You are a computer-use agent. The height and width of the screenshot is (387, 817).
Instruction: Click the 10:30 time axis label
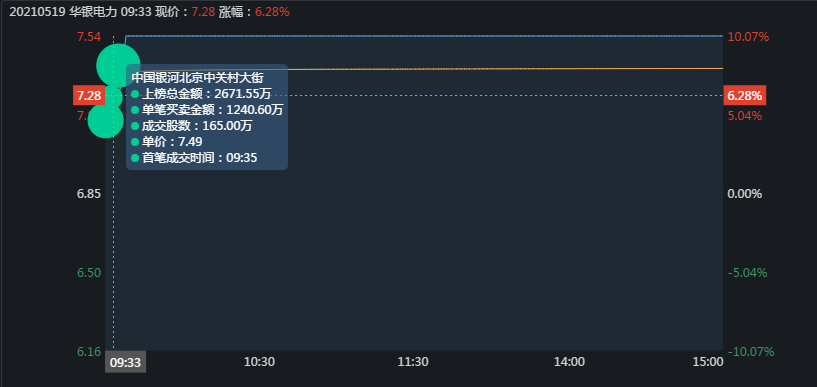click(x=259, y=362)
